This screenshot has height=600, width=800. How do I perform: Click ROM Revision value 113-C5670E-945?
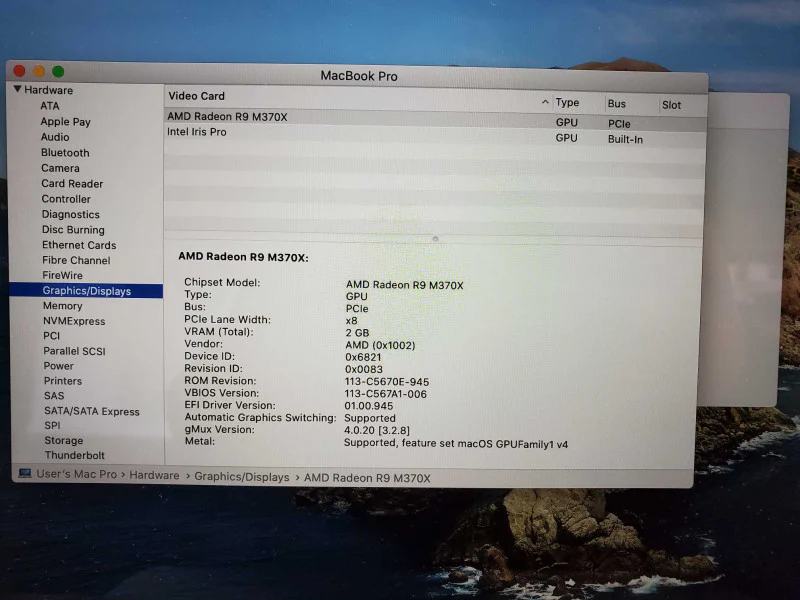click(387, 382)
